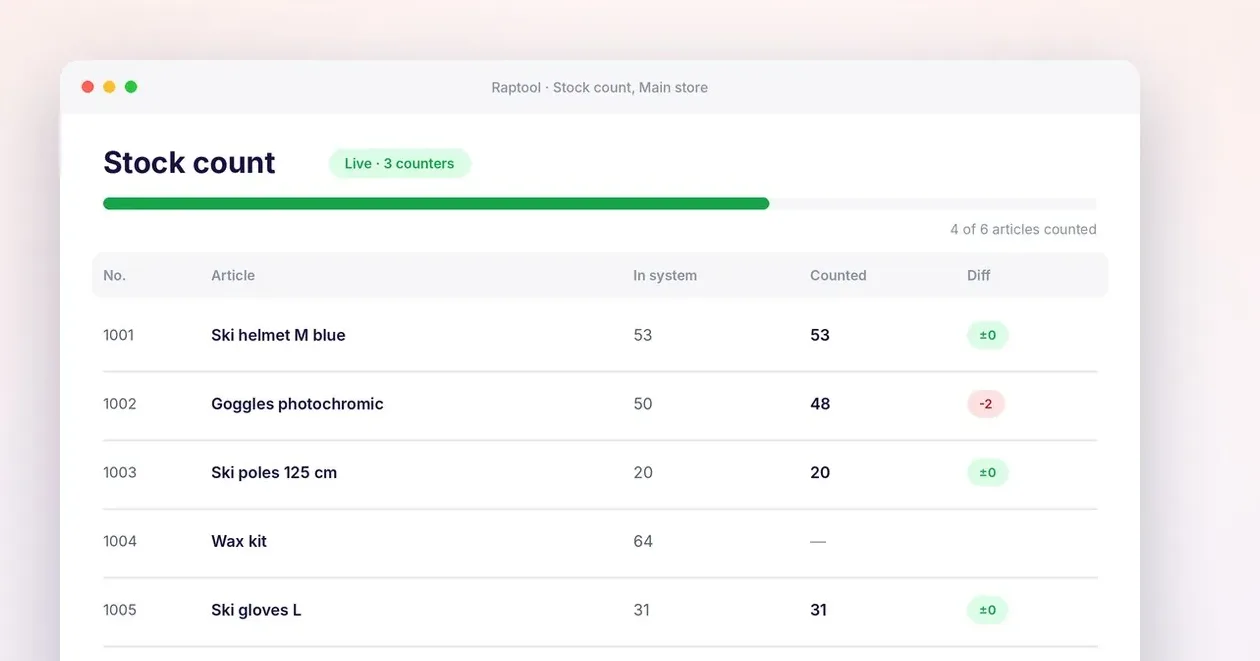Click the window title Raptool · Stock count, Main store
Screen dimensions: 1260x661
pos(600,87)
